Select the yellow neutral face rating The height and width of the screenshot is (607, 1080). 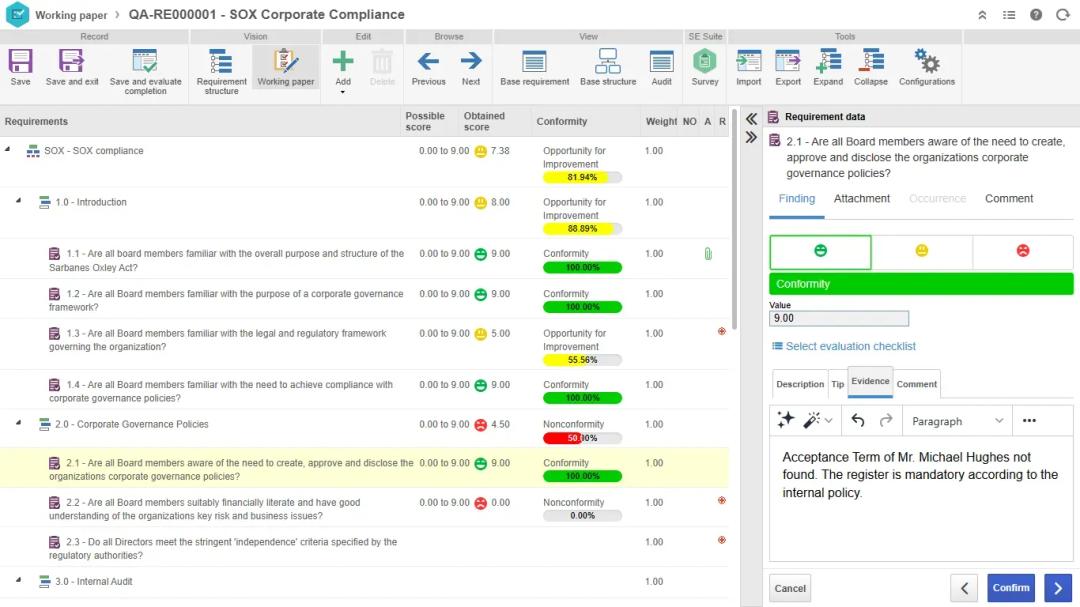tap(921, 251)
